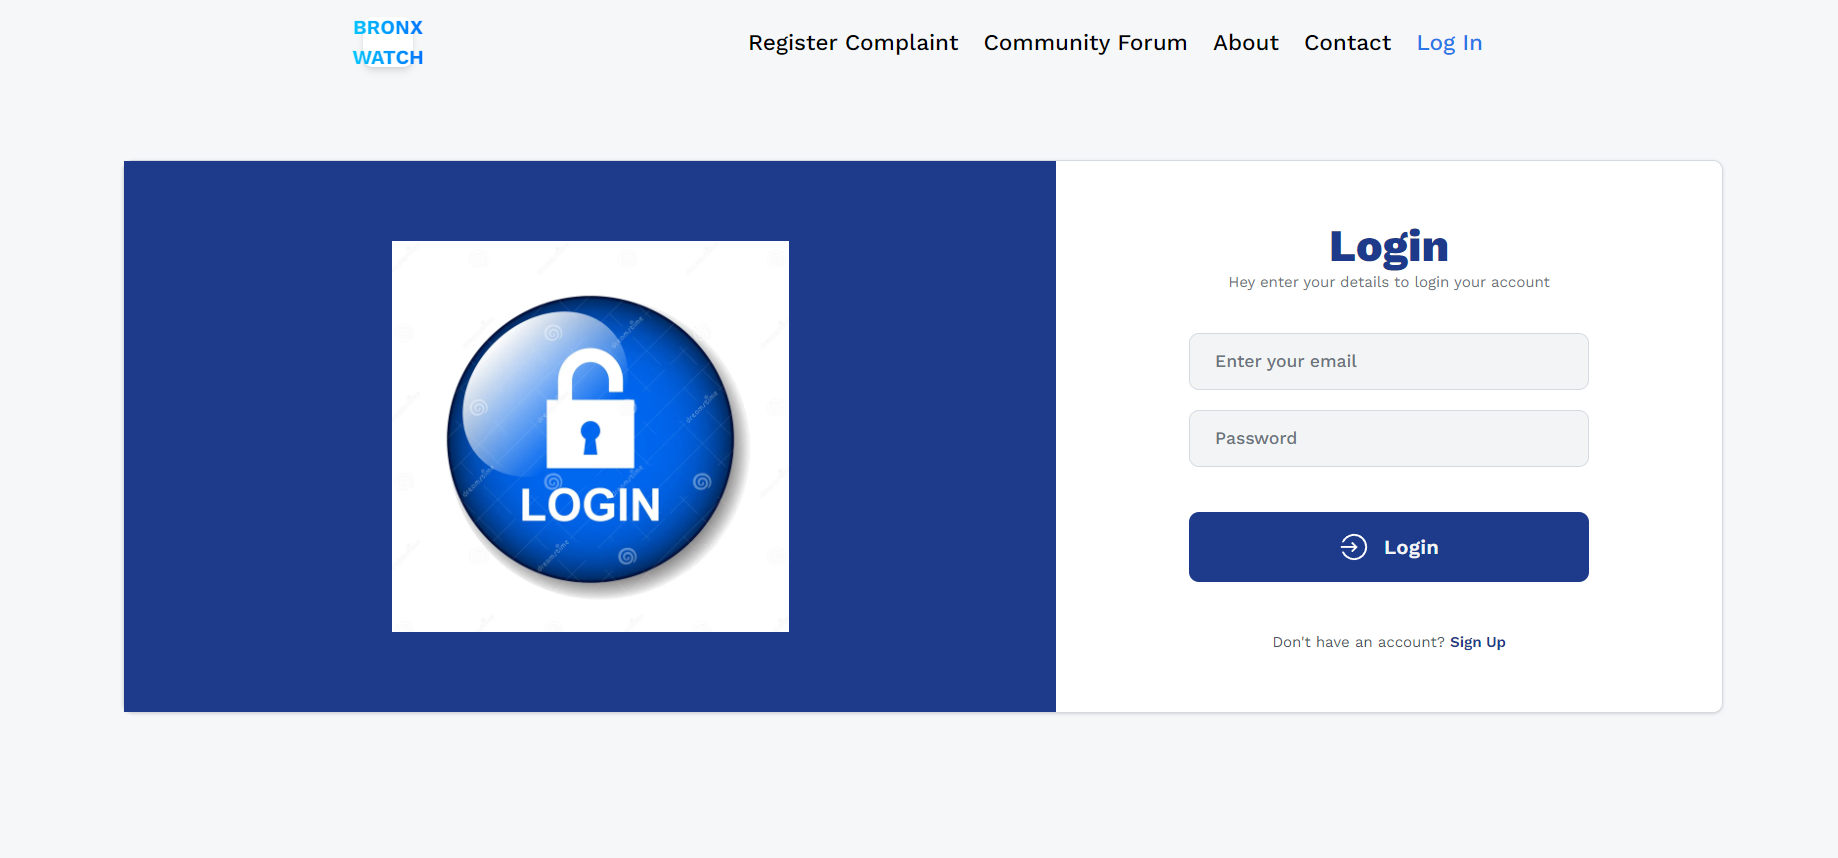
Task: Go to the About page
Action: click(x=1246, y=43)
